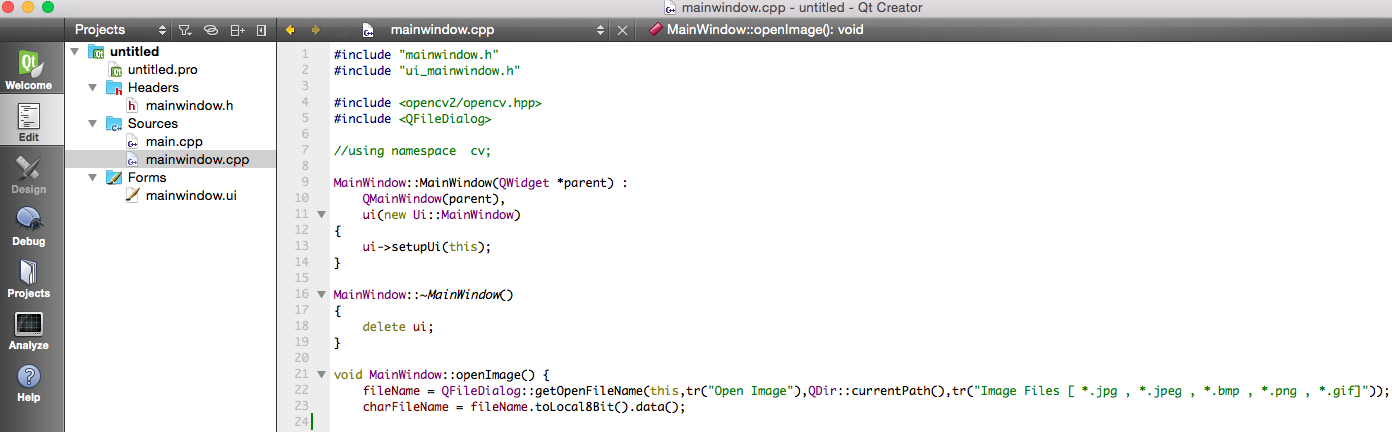The width and height of the screenshot is (1392, 432).
Task: Fold the openImage function at line 21
Action: [x=321, y=375]
